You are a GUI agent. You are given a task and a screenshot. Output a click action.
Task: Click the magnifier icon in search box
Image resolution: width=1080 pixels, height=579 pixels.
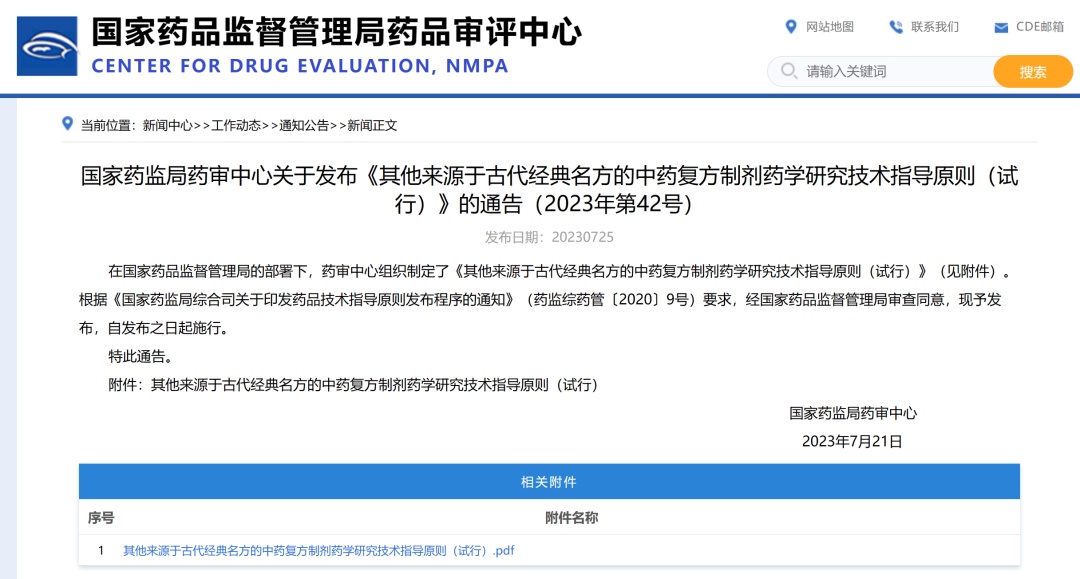pos(789,71)
